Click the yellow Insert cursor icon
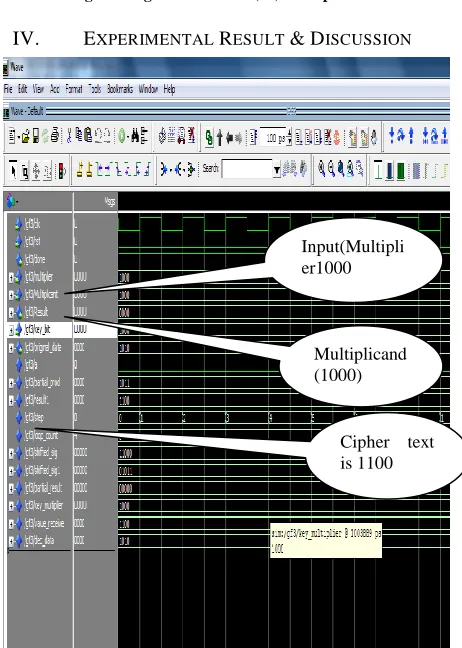This screenshot has height=648, width=462. [81, 170]
